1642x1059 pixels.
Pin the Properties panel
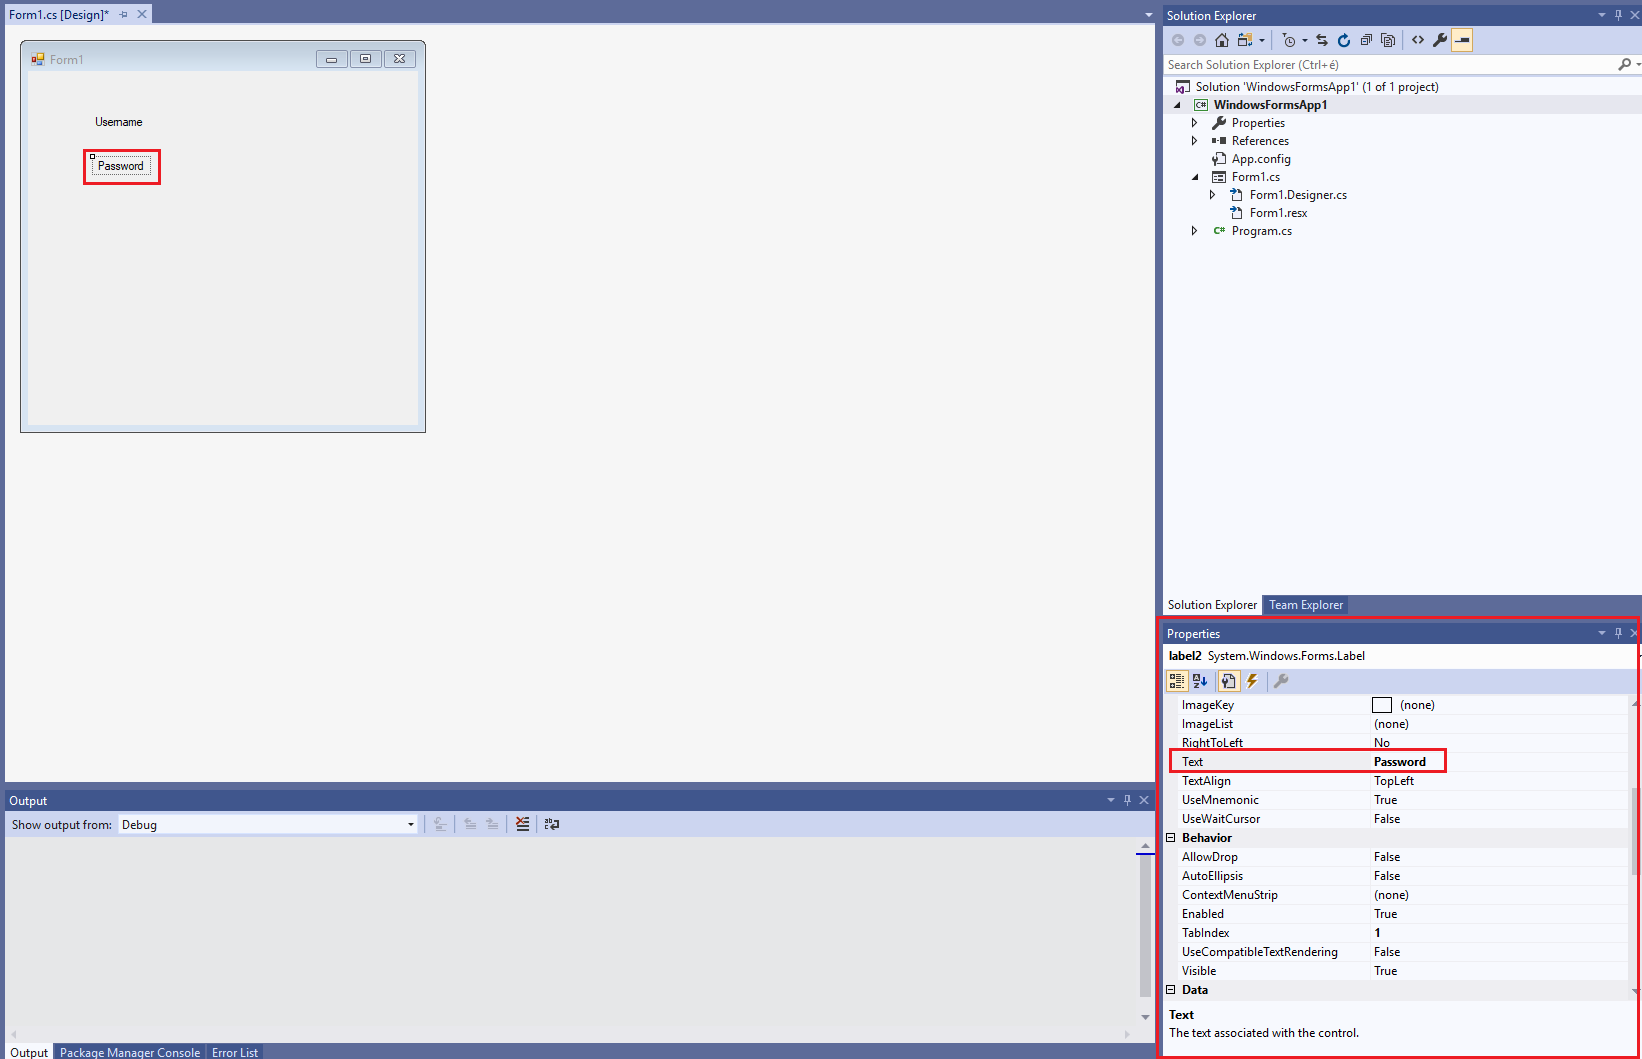pos(1618,633)
